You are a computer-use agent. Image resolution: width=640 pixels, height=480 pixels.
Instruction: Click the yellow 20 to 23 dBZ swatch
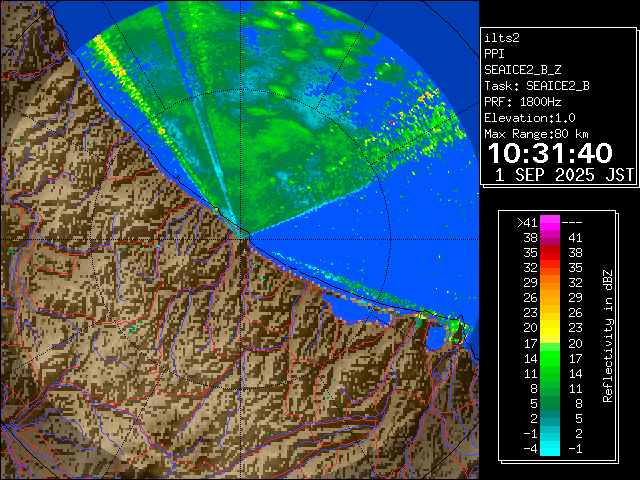pos(550,328)
